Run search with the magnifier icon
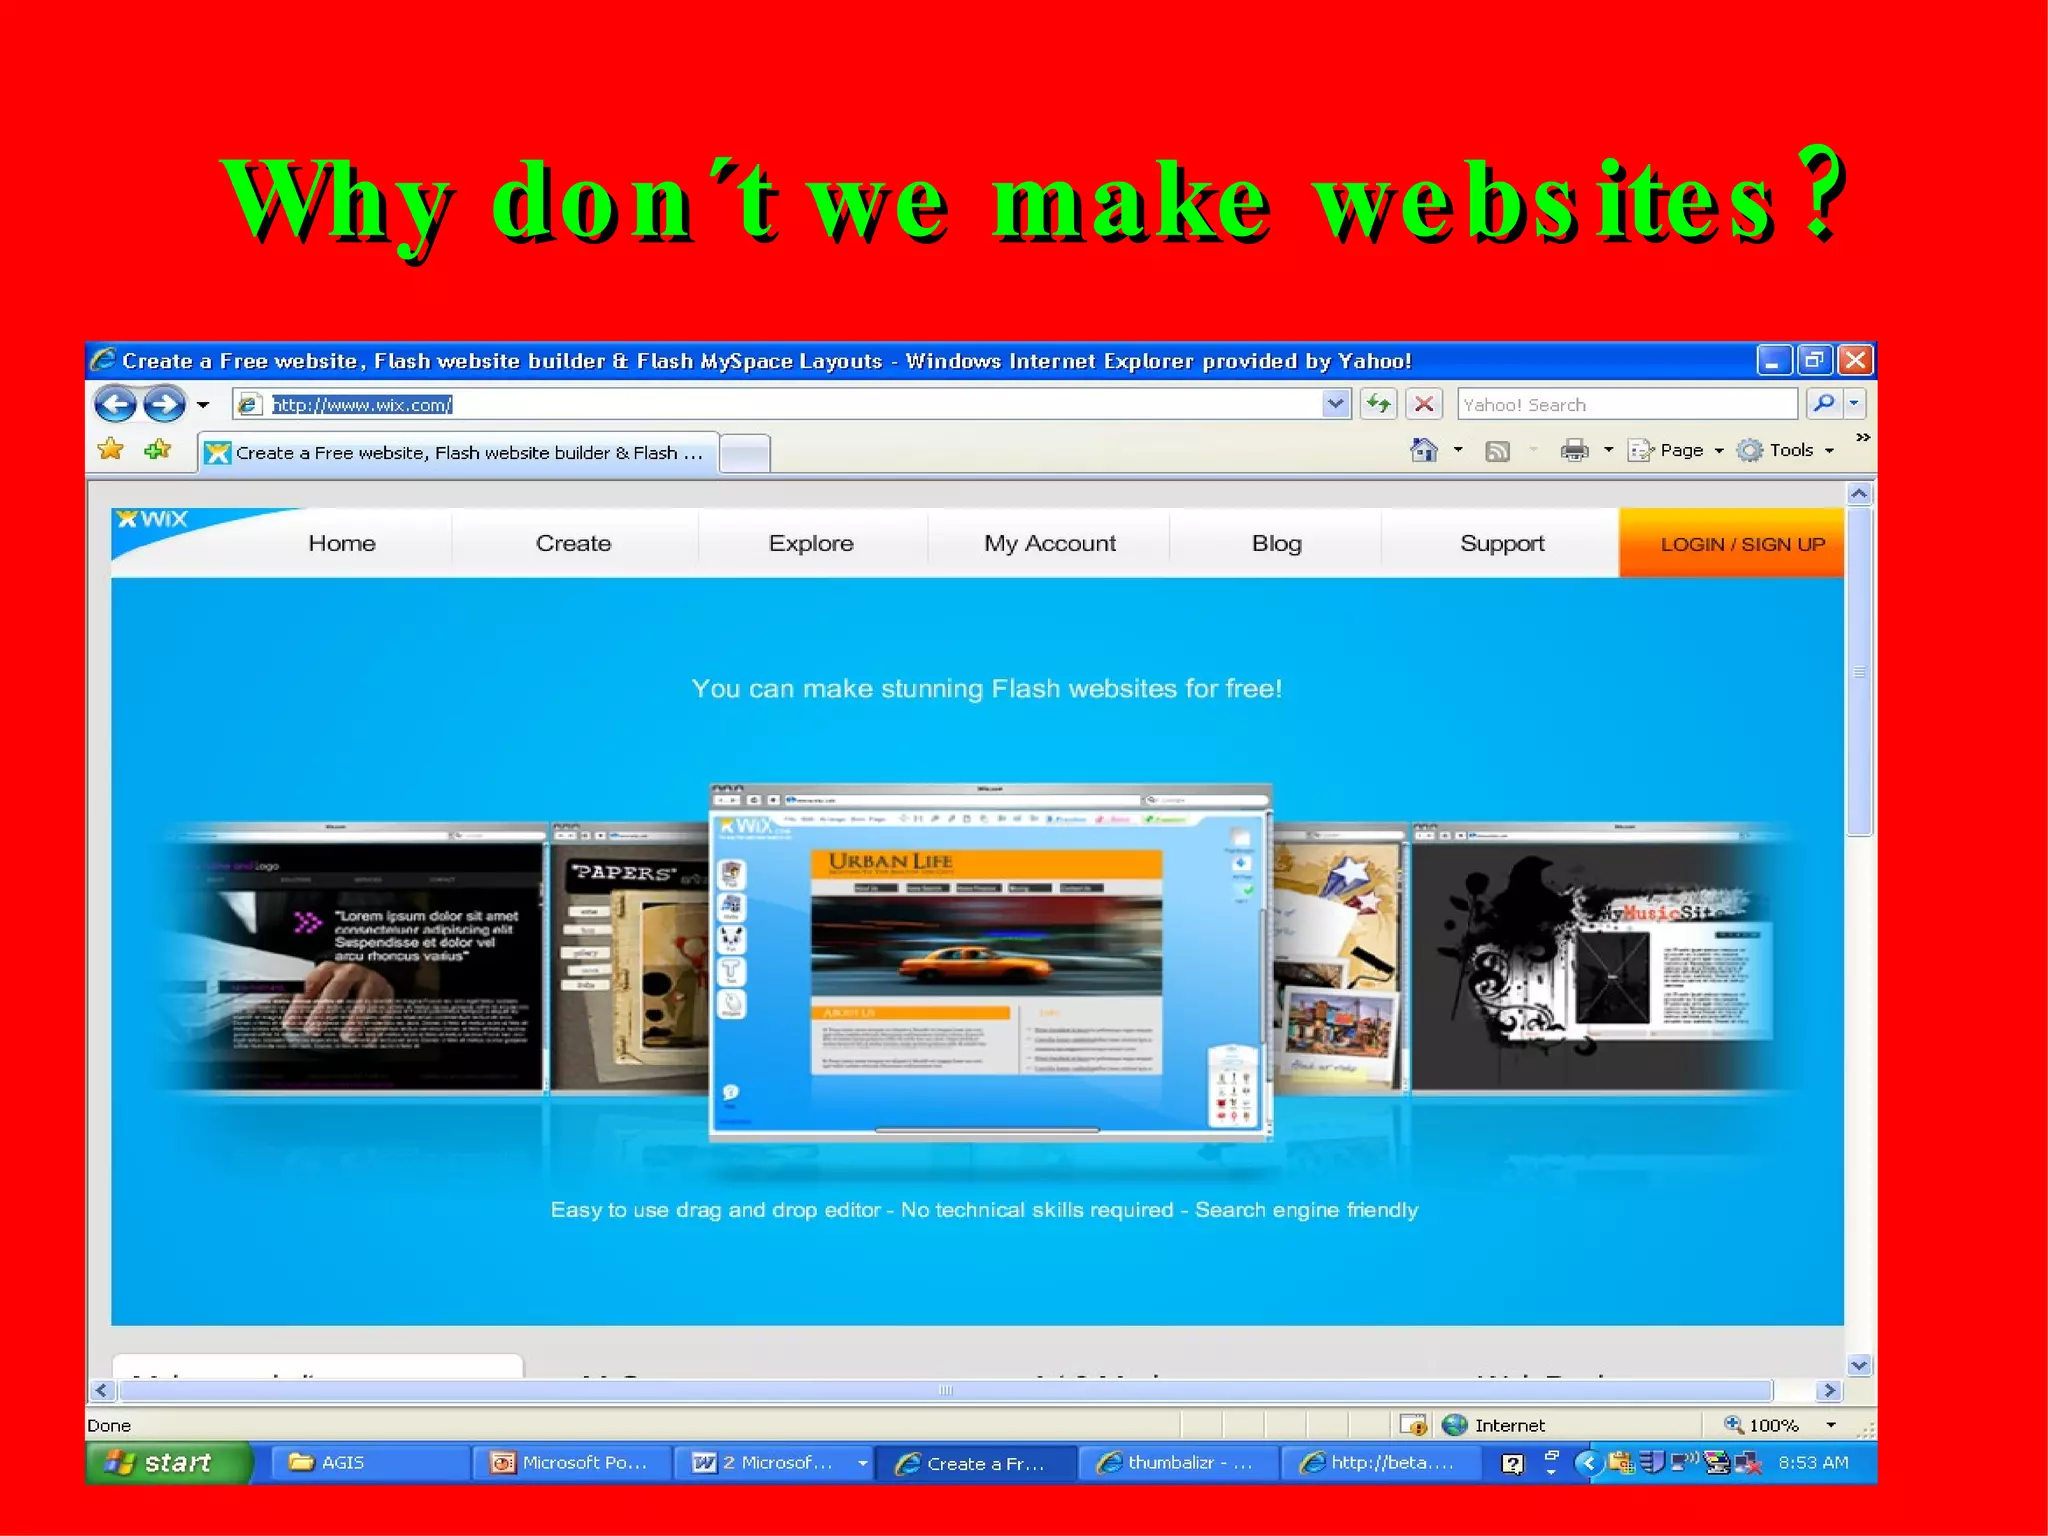 tap(1823, 403)
